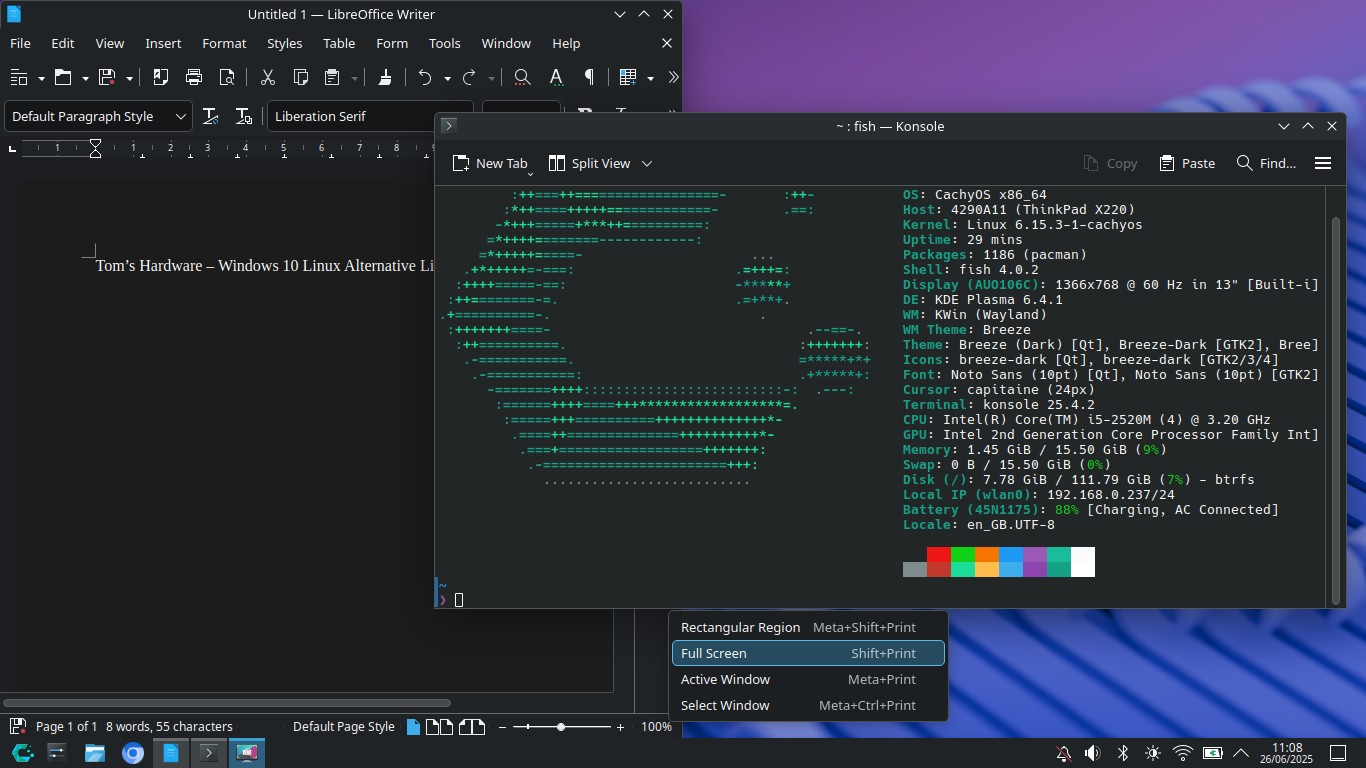Click the Undo arrow icon
This screenshot has height=768, width=1366.
425,77
